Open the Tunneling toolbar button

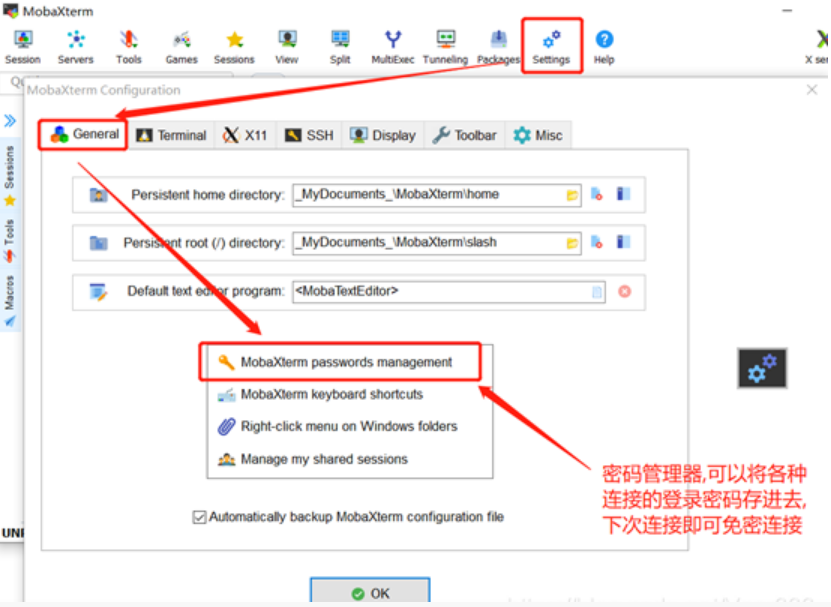tap(445, 47)
